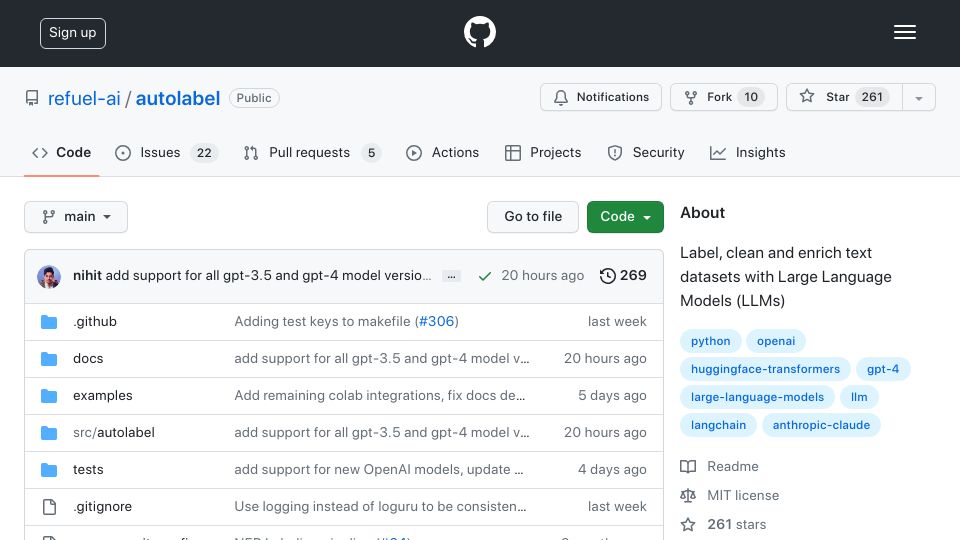Click nihit's avatar thumbnail
Viewport: 960px width, 540px height.
49,277
